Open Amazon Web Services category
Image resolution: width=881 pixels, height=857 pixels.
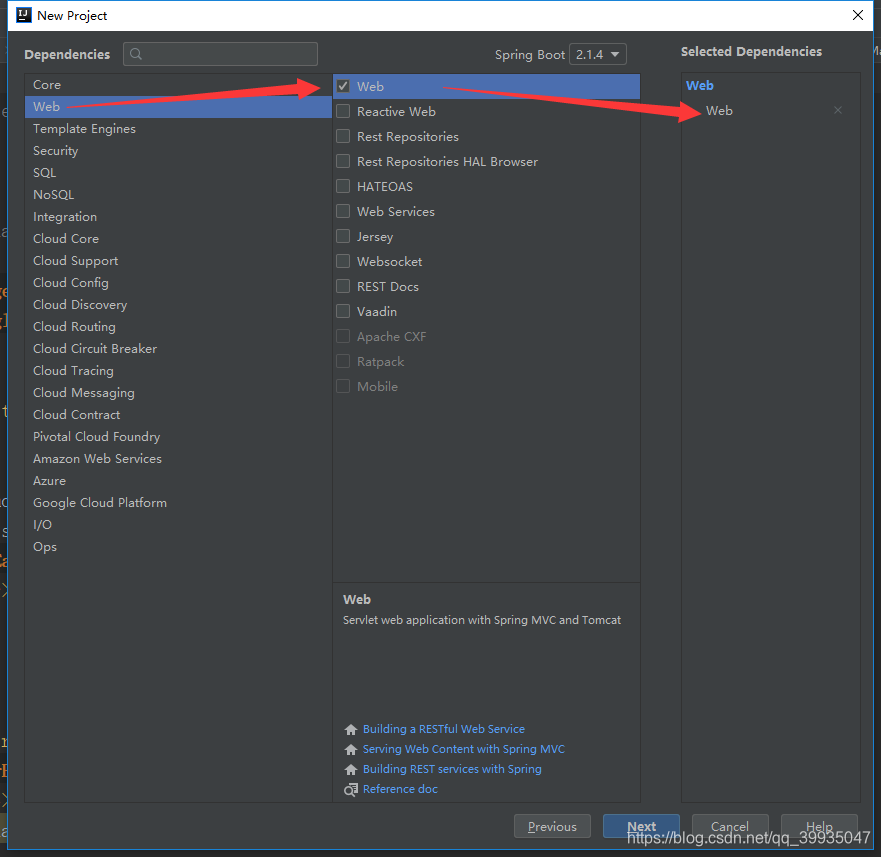pyautogui.click(x=178, y=459)
